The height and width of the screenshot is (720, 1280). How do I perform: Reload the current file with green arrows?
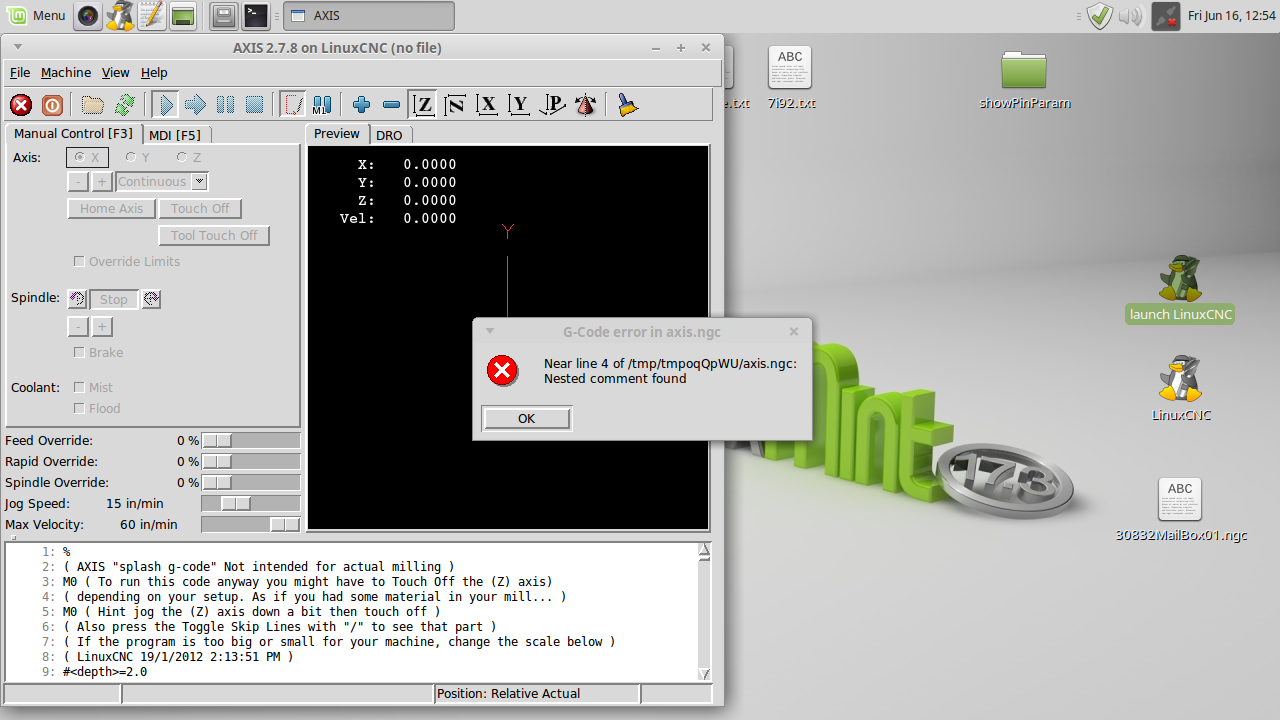(124, 105)
